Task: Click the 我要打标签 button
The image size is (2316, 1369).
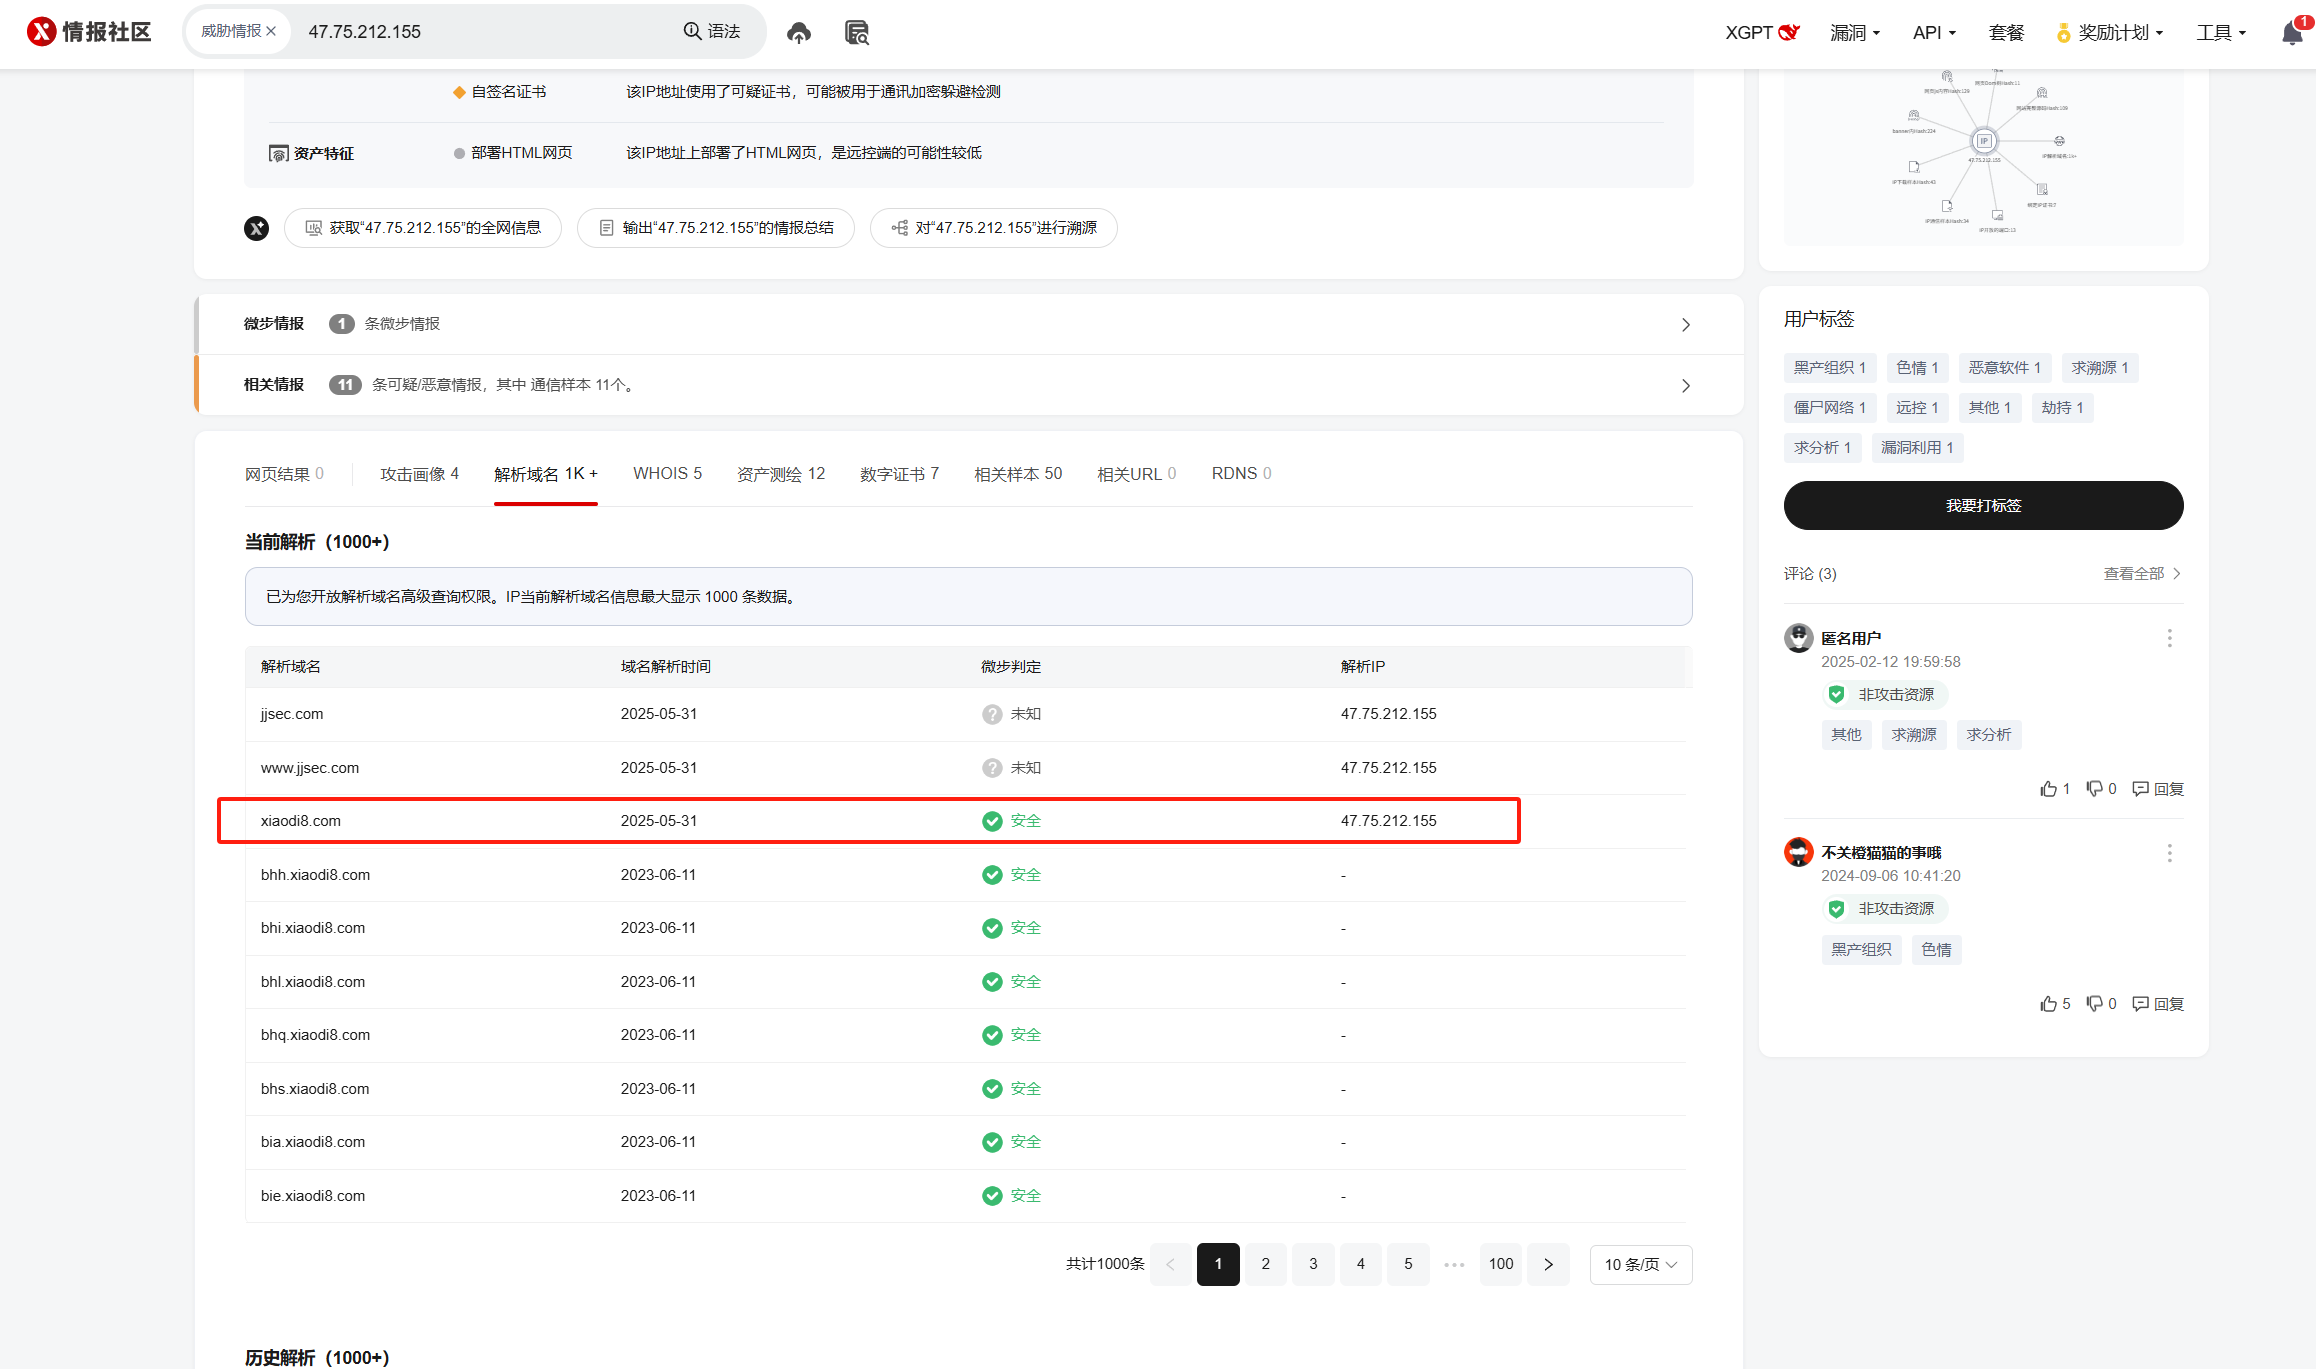Action: (x=1983, y=506)
